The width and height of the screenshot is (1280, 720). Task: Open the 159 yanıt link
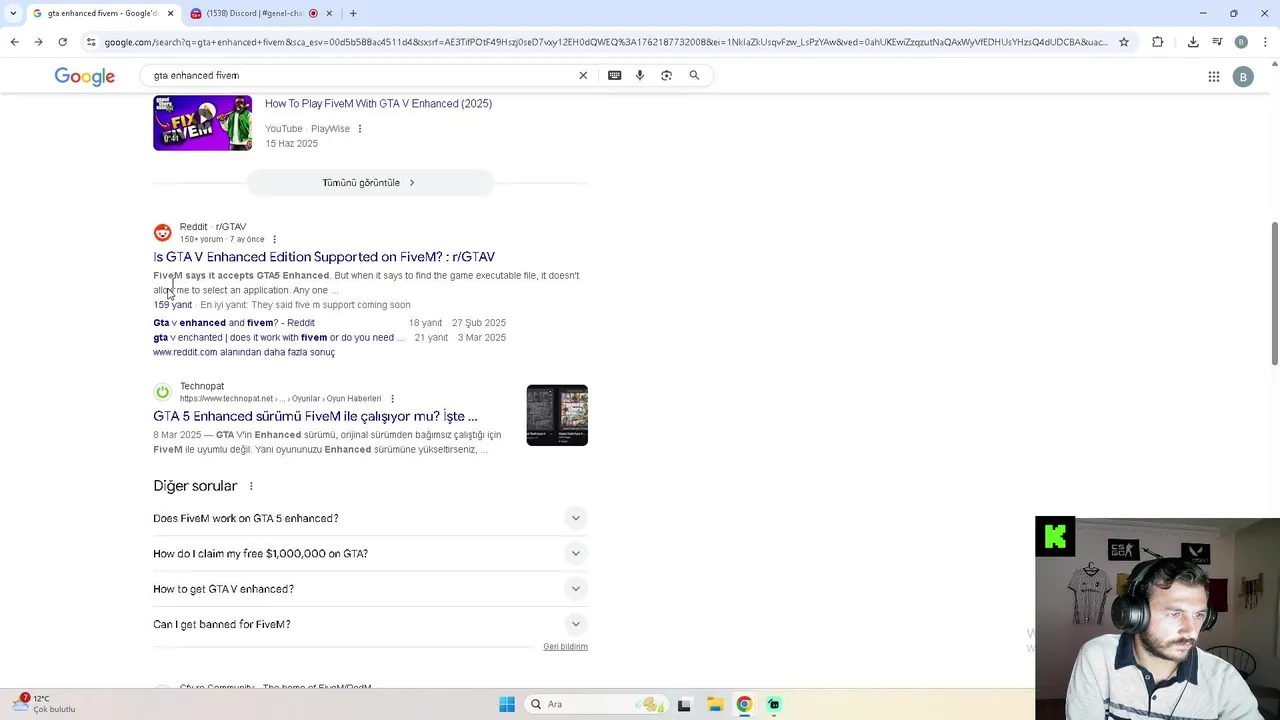(172, 305)
